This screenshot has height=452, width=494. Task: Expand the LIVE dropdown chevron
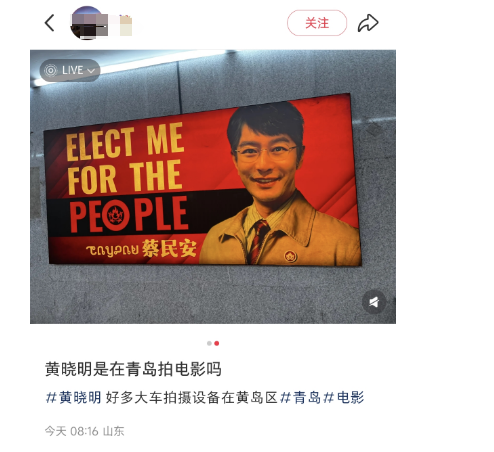coord(91,71)
